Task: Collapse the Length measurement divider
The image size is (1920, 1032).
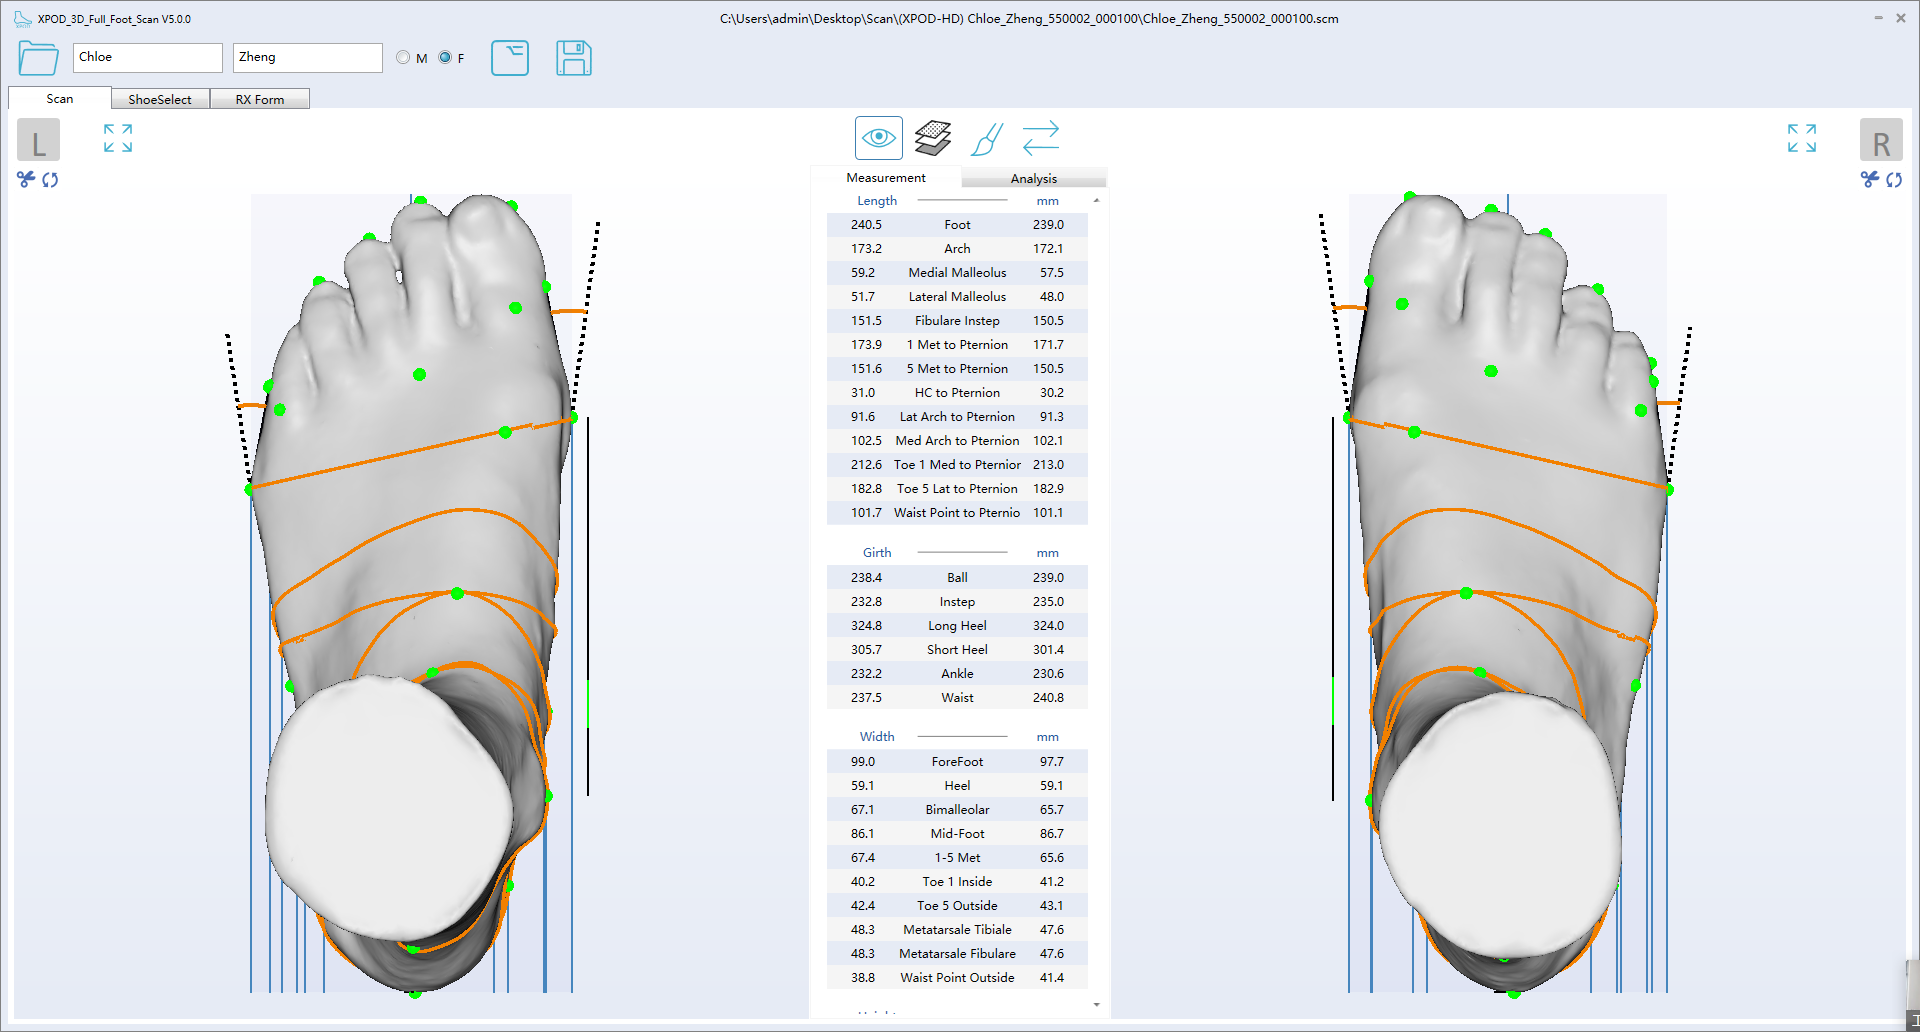Action: click(962, 200)
